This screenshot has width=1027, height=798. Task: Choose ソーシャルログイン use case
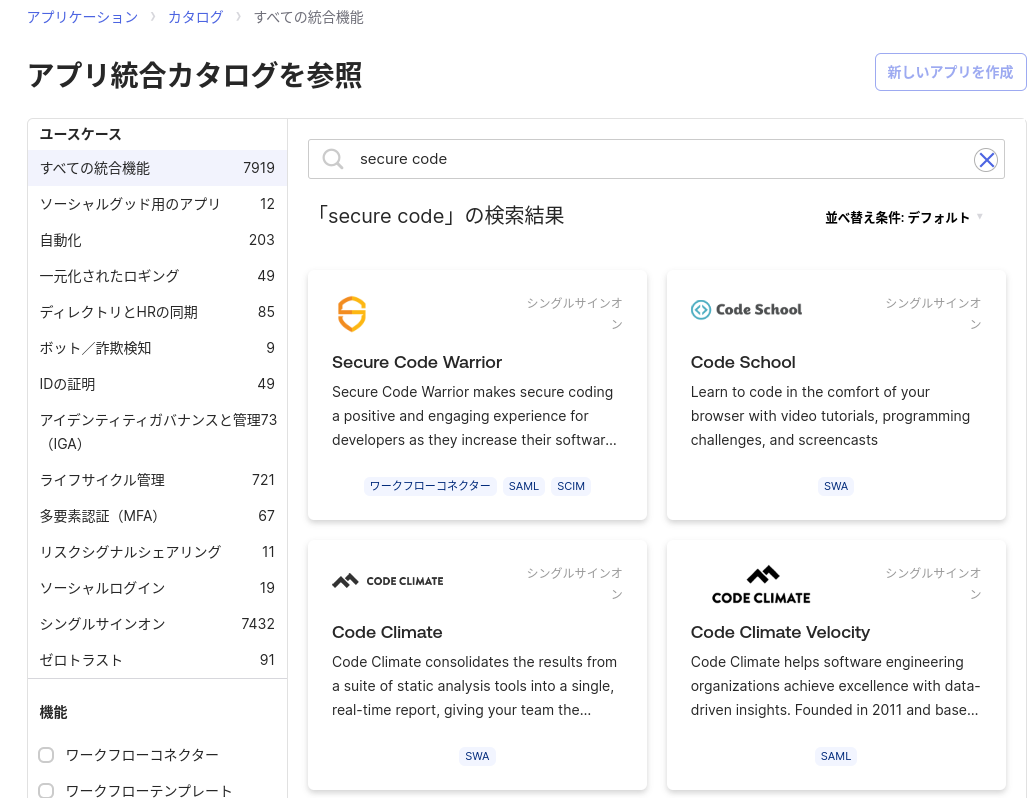[157, 588]
